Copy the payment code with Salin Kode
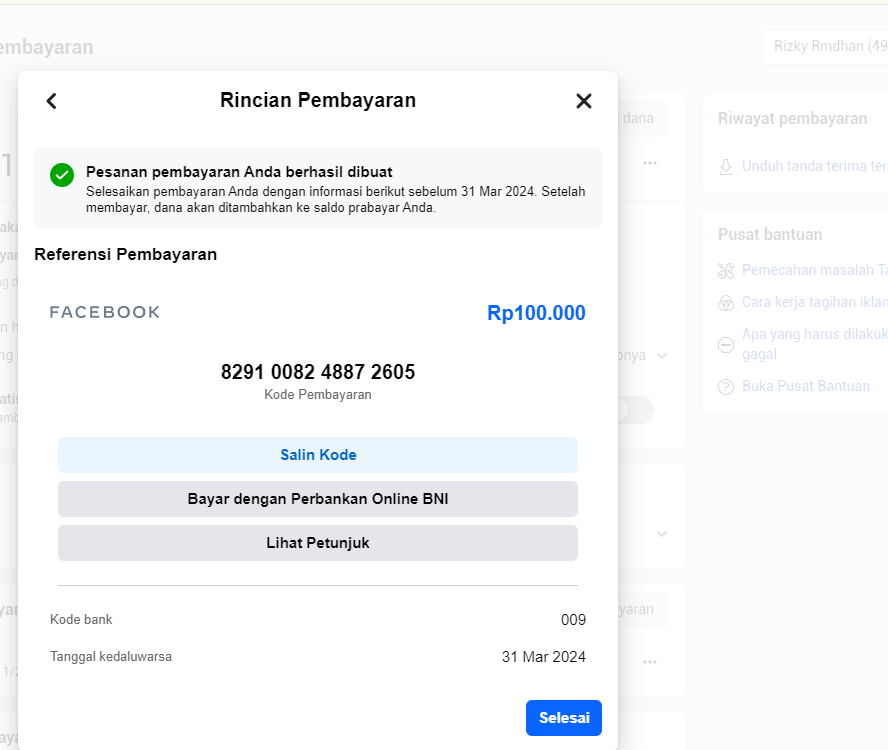 318,455
